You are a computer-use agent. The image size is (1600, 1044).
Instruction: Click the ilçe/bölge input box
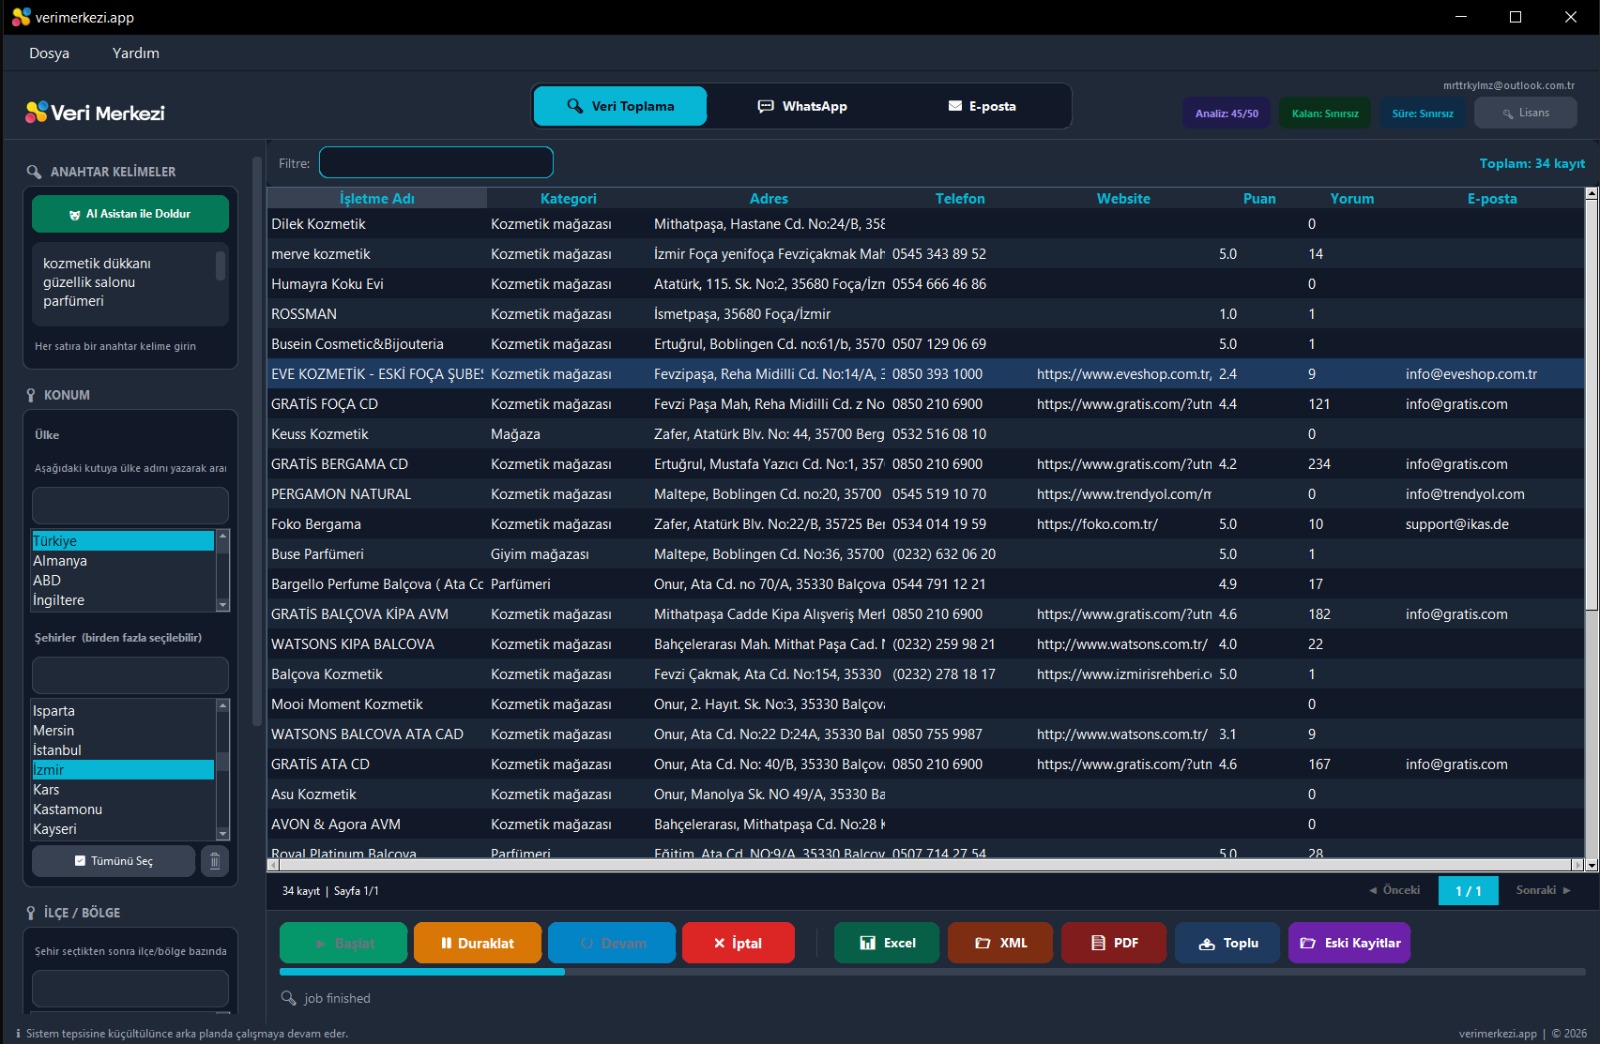point(130,988)
